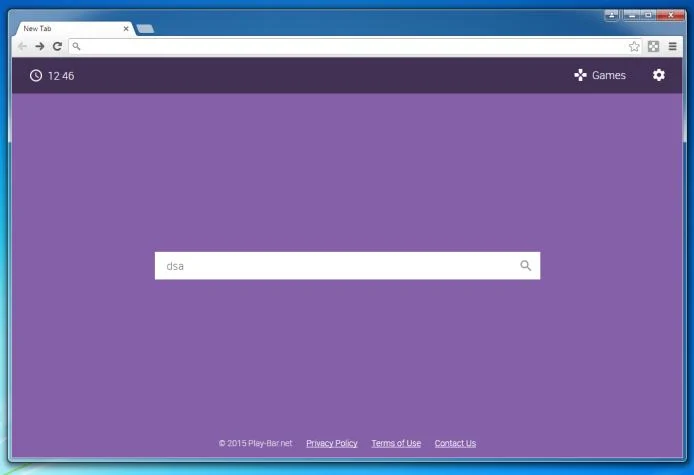Click the browser forward arrow
The height and width of the screenshot is (475, 694).
[x=40, y=46]
